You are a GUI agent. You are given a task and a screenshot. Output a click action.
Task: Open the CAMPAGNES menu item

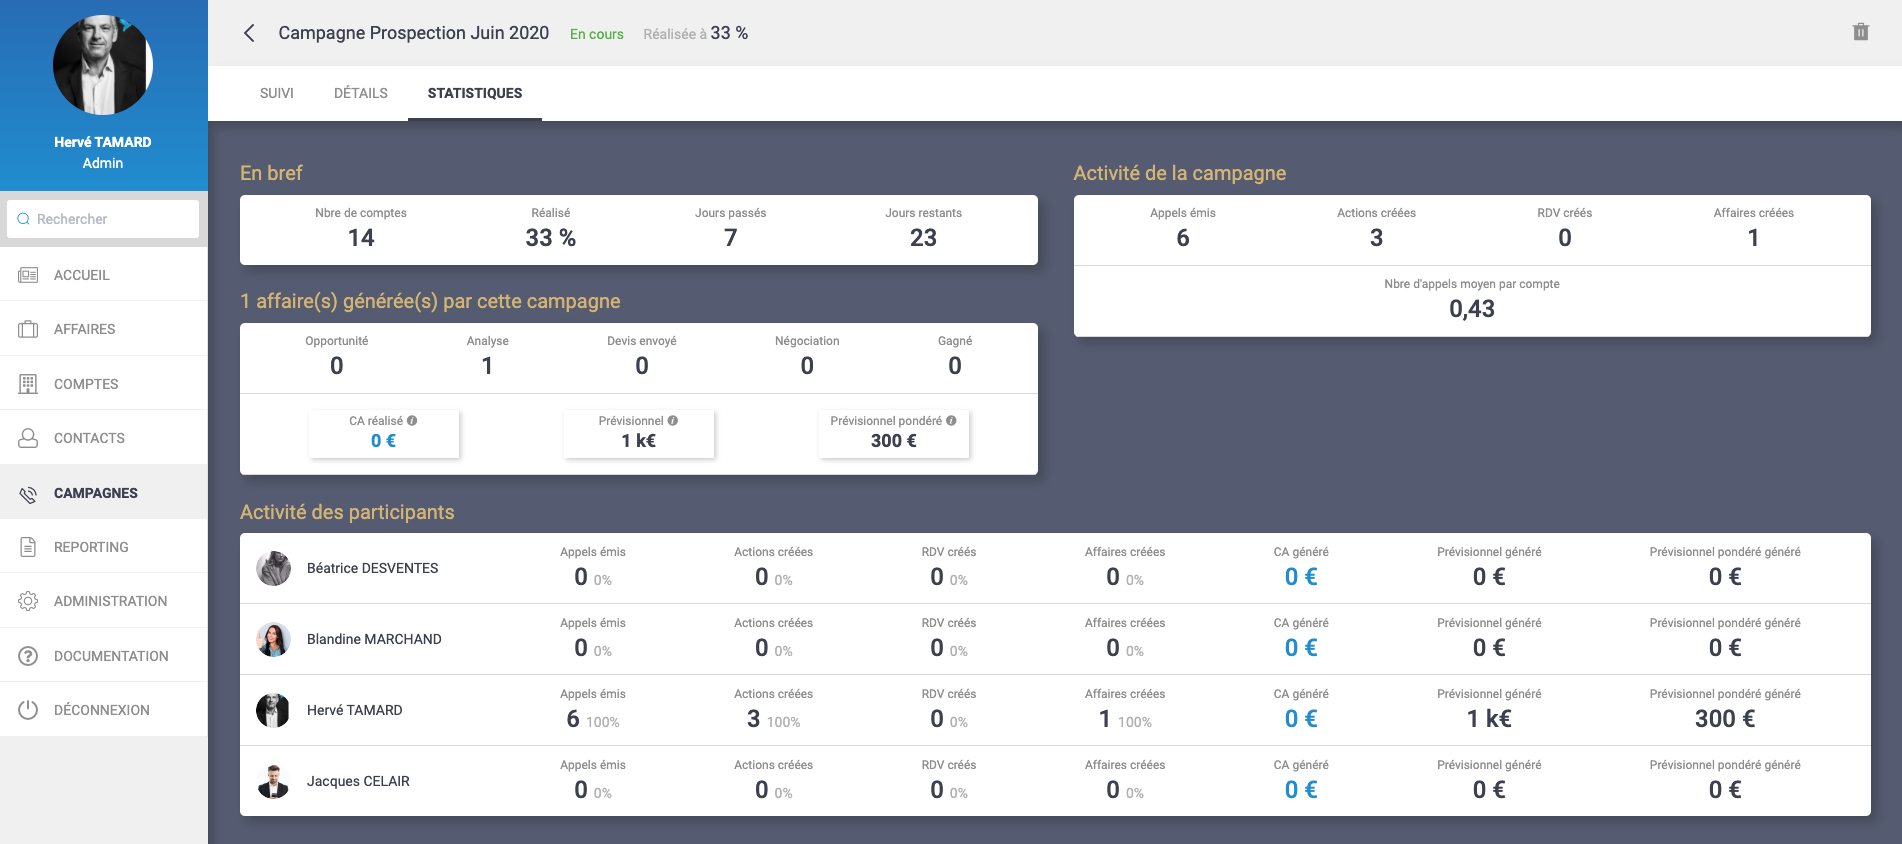click(x=96, y=493)
